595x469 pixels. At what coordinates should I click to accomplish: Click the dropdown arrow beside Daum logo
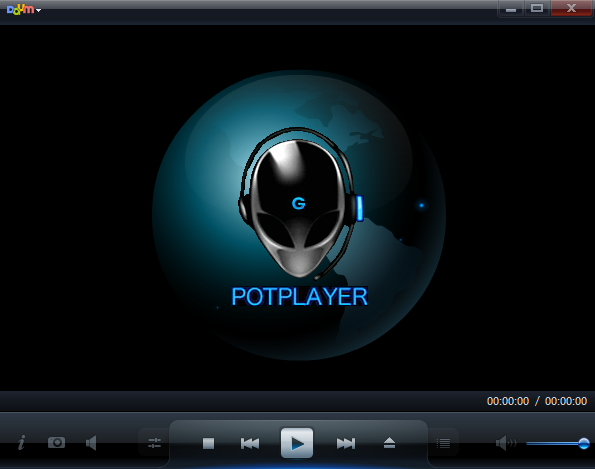pos(38,11)
